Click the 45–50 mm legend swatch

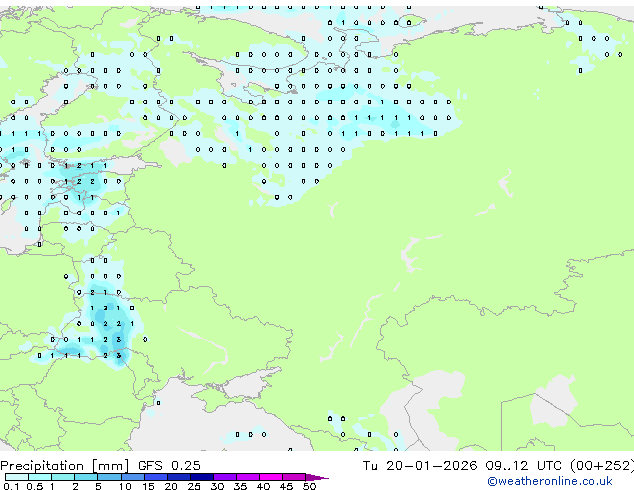pos(294,477)
